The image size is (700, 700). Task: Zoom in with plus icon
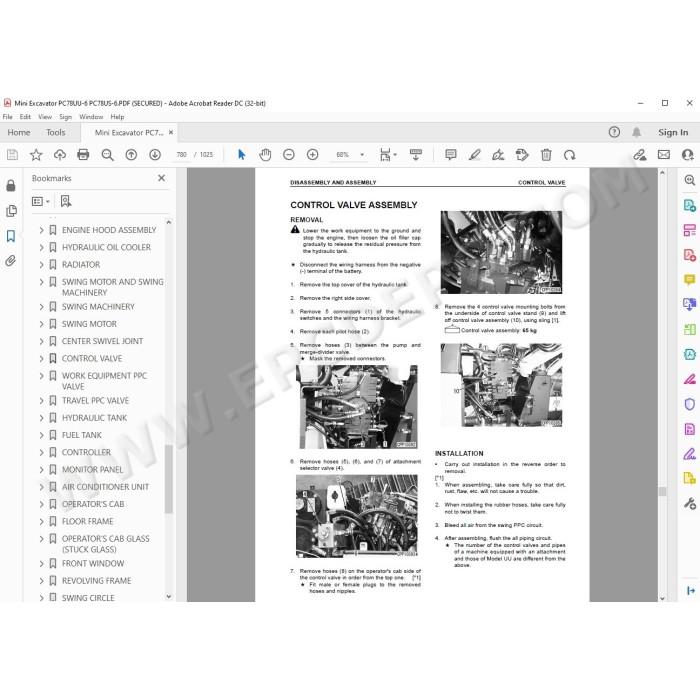click(x=312, y=155)
